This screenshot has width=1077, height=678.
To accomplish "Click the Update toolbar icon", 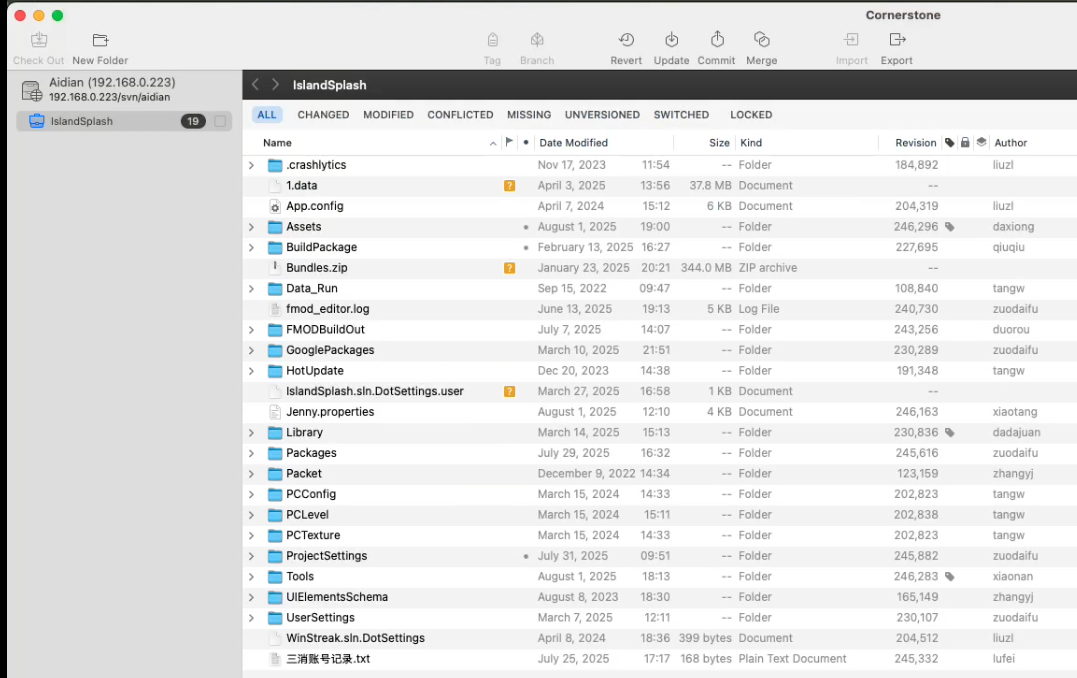I will pos(672,40).
